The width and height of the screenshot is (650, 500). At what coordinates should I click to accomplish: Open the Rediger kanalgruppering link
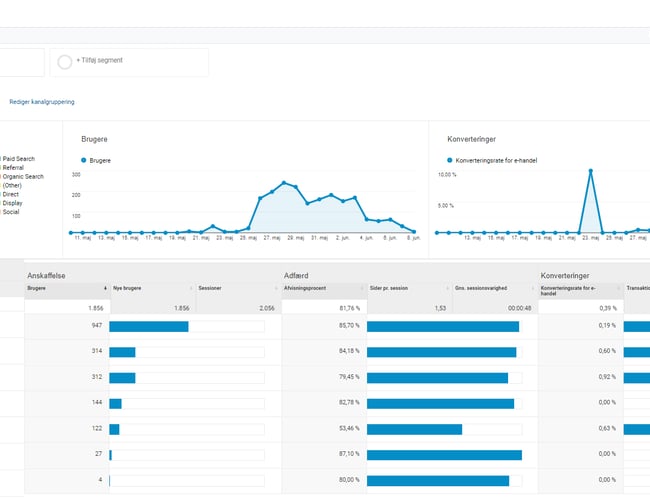pos(41,101)
